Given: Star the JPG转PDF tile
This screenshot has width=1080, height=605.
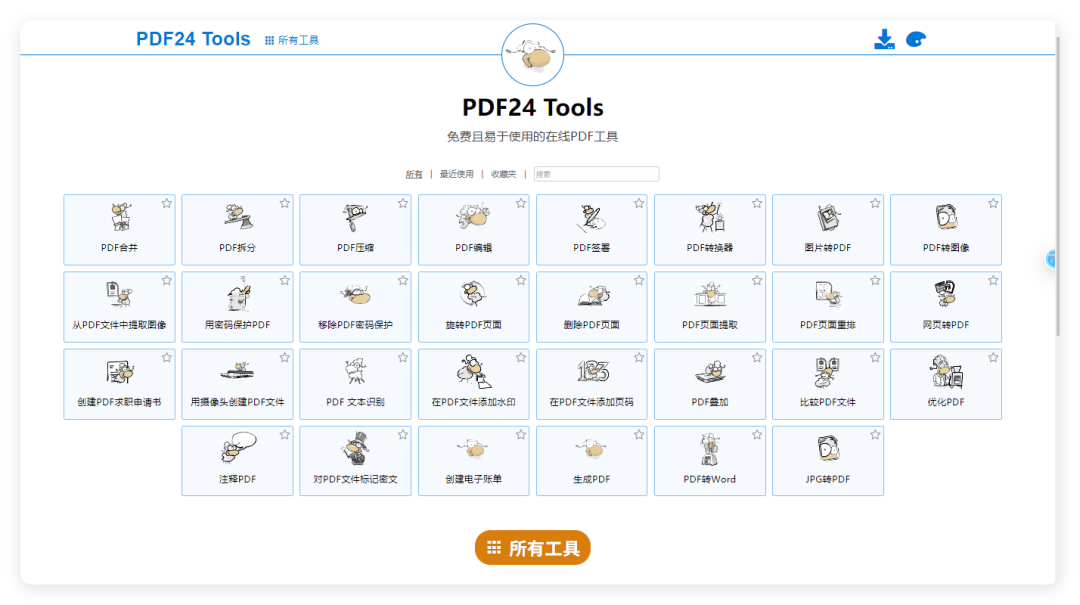Looking at the screenshot, I should pos(875,435).
